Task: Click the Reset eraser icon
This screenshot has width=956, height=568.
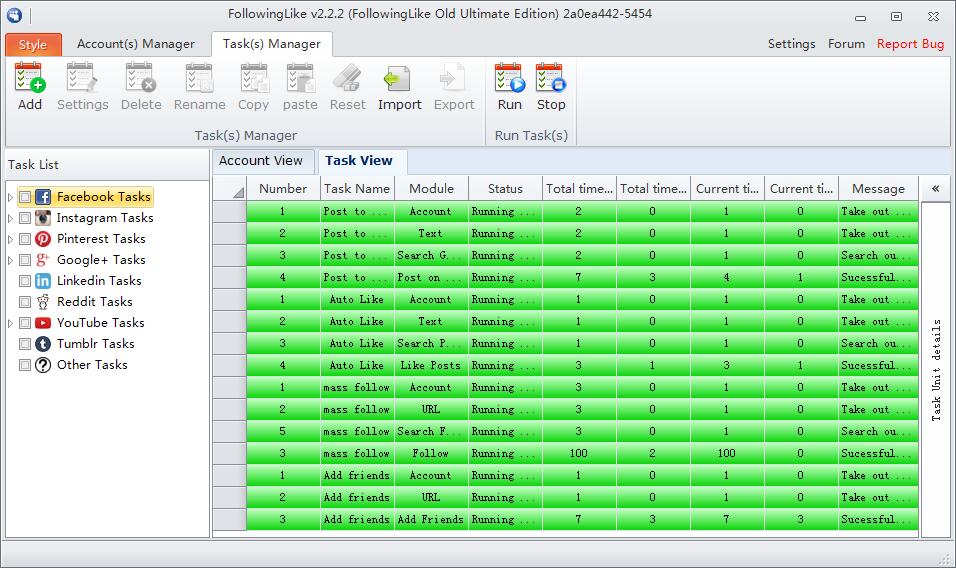Action: [347, 77]
